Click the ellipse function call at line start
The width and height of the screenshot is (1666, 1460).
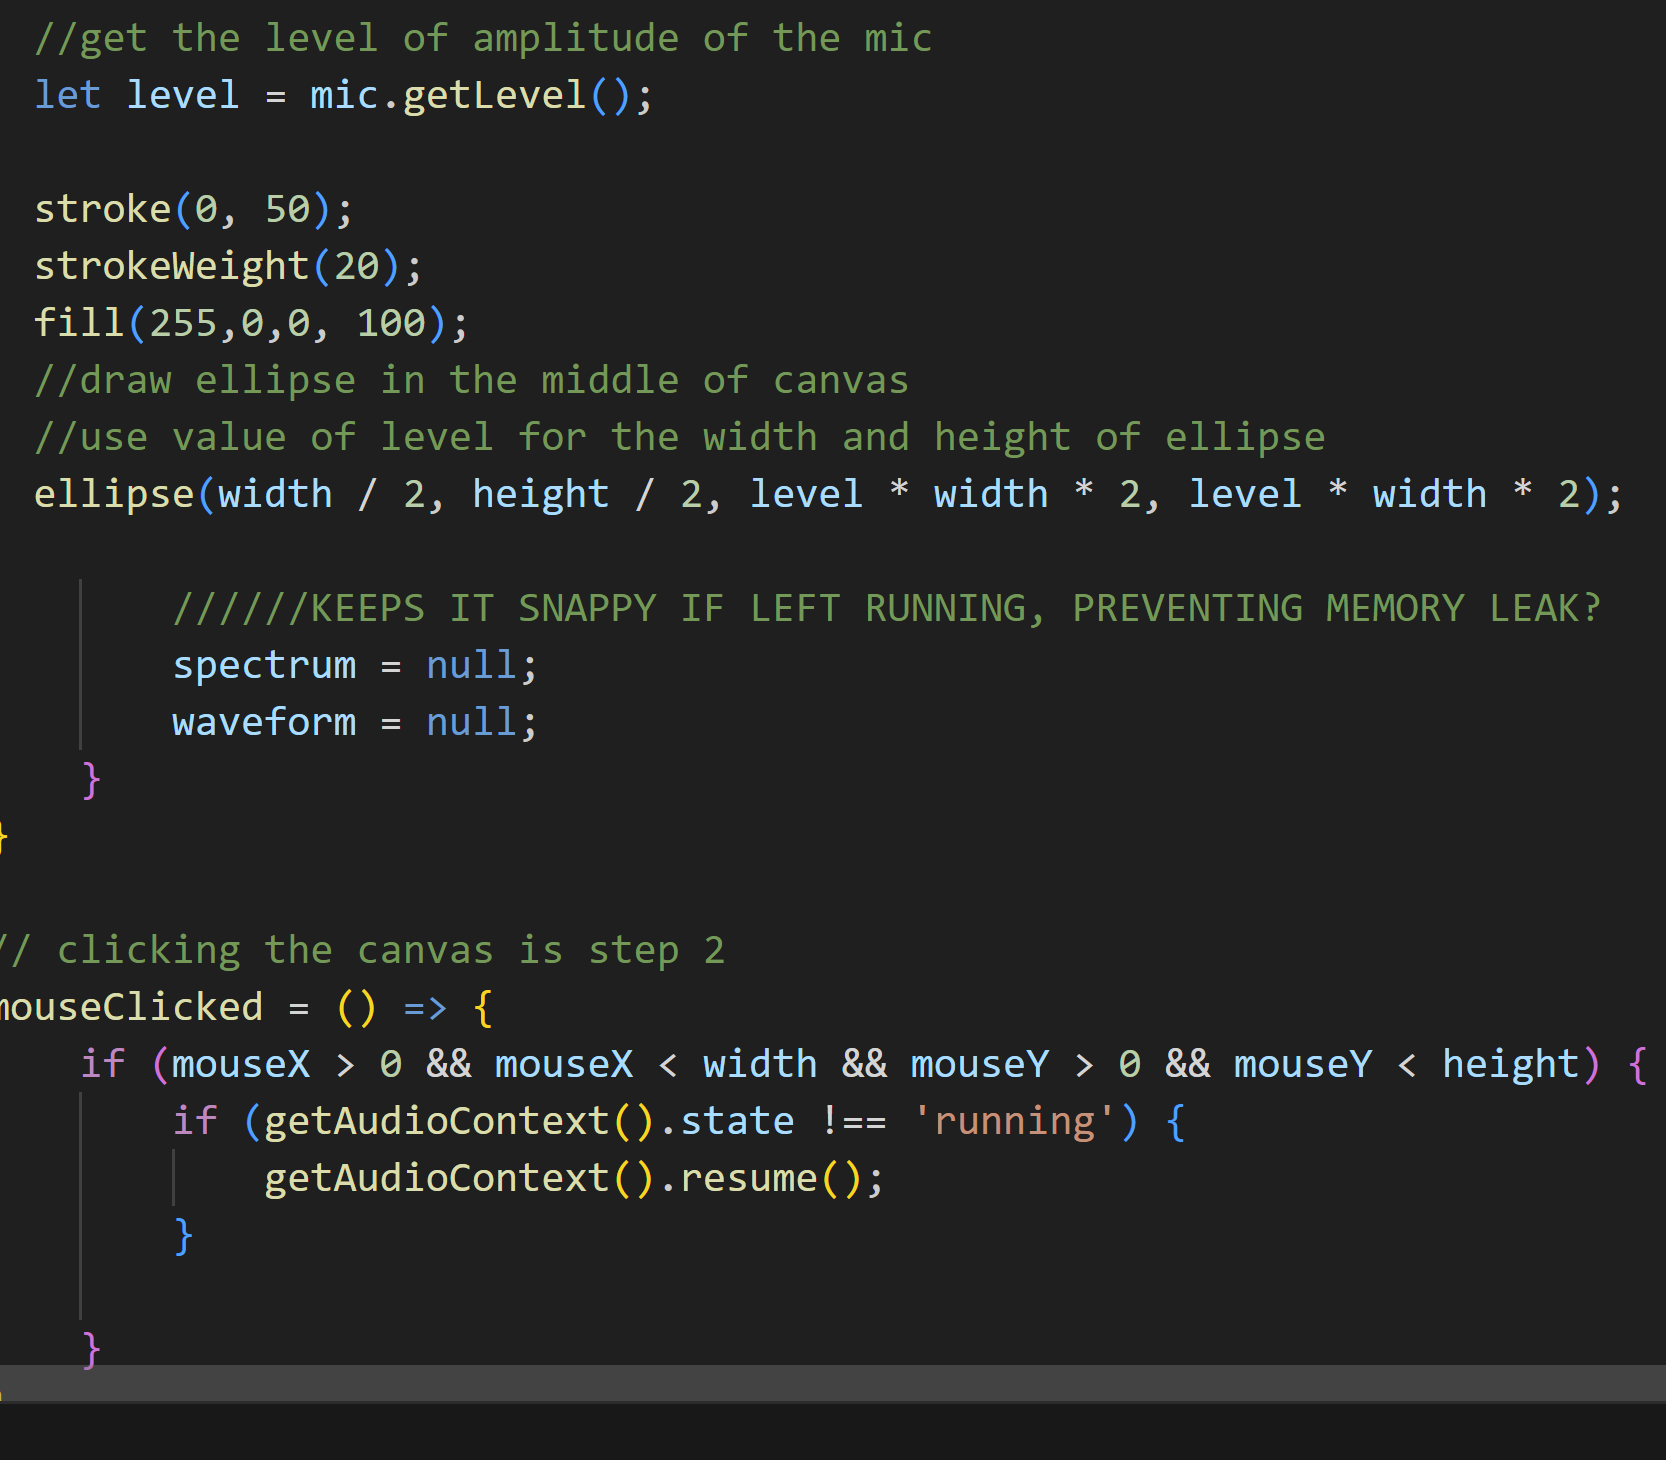[x=114, y=495]
